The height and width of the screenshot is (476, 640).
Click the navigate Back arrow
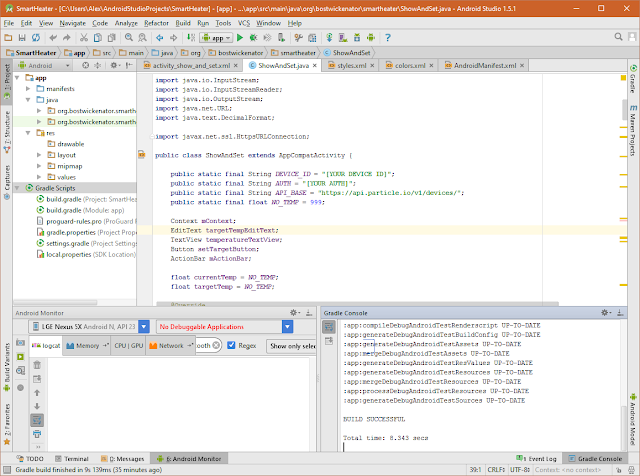click(160, 38)
